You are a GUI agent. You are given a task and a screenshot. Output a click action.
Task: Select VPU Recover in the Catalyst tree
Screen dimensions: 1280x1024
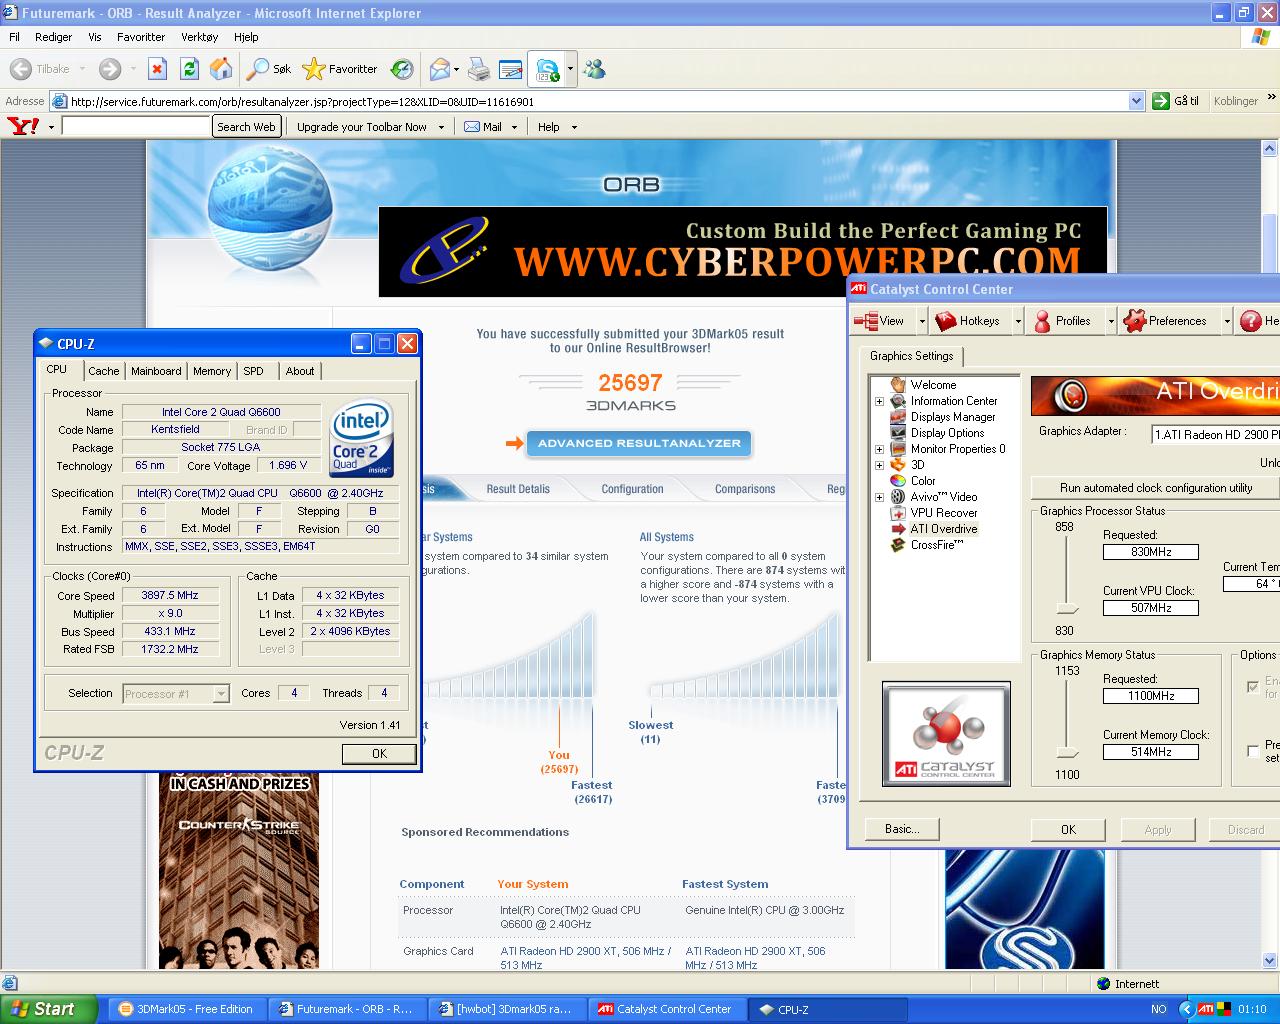pyautogui.click(x=944, y=513)
